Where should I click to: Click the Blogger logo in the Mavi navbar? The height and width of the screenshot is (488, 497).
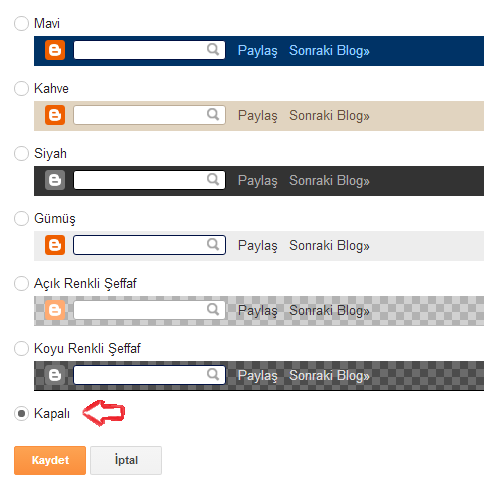pos(55,50)
